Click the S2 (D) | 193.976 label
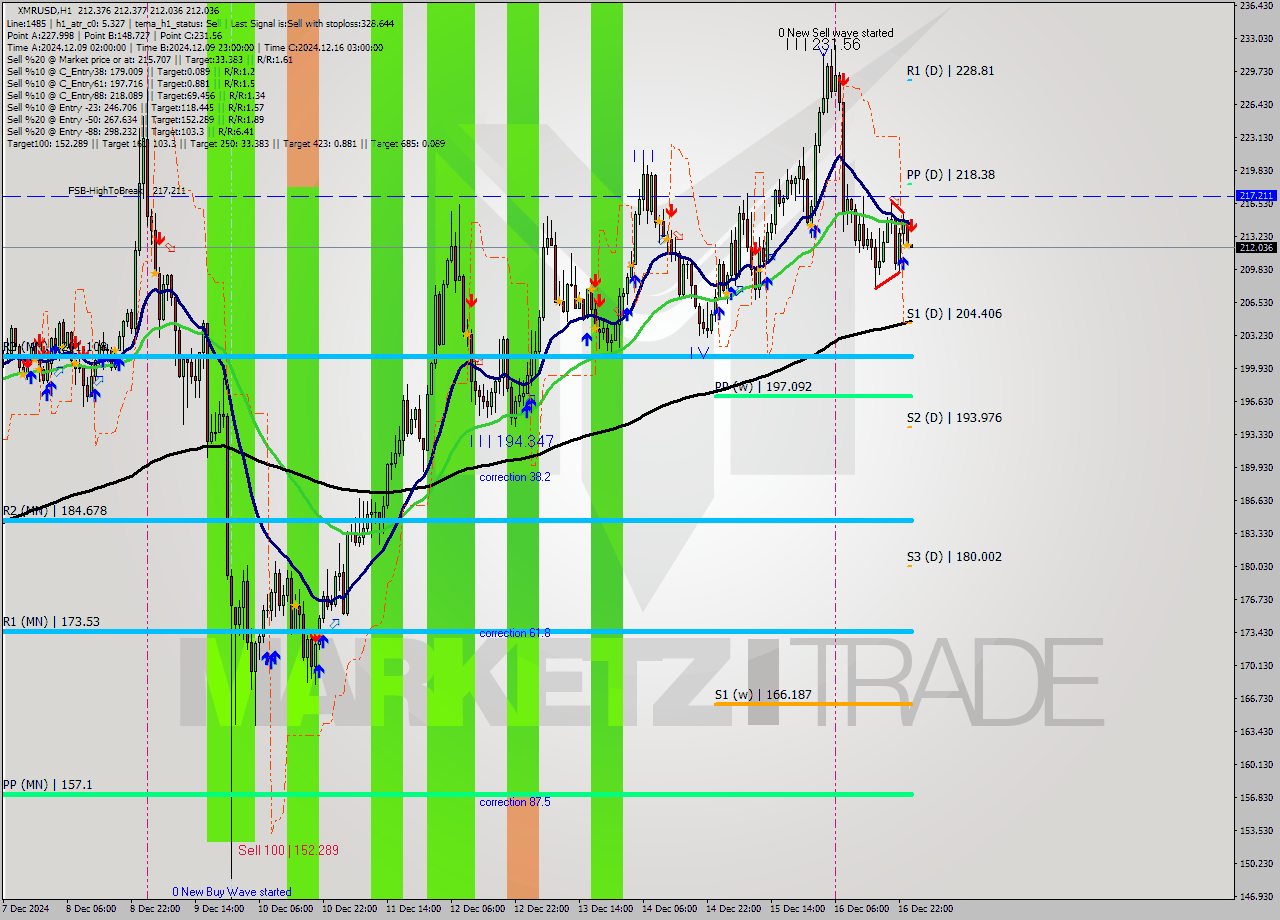The width and height of the screenshot is (1280, 920). (x=954, y=417)
